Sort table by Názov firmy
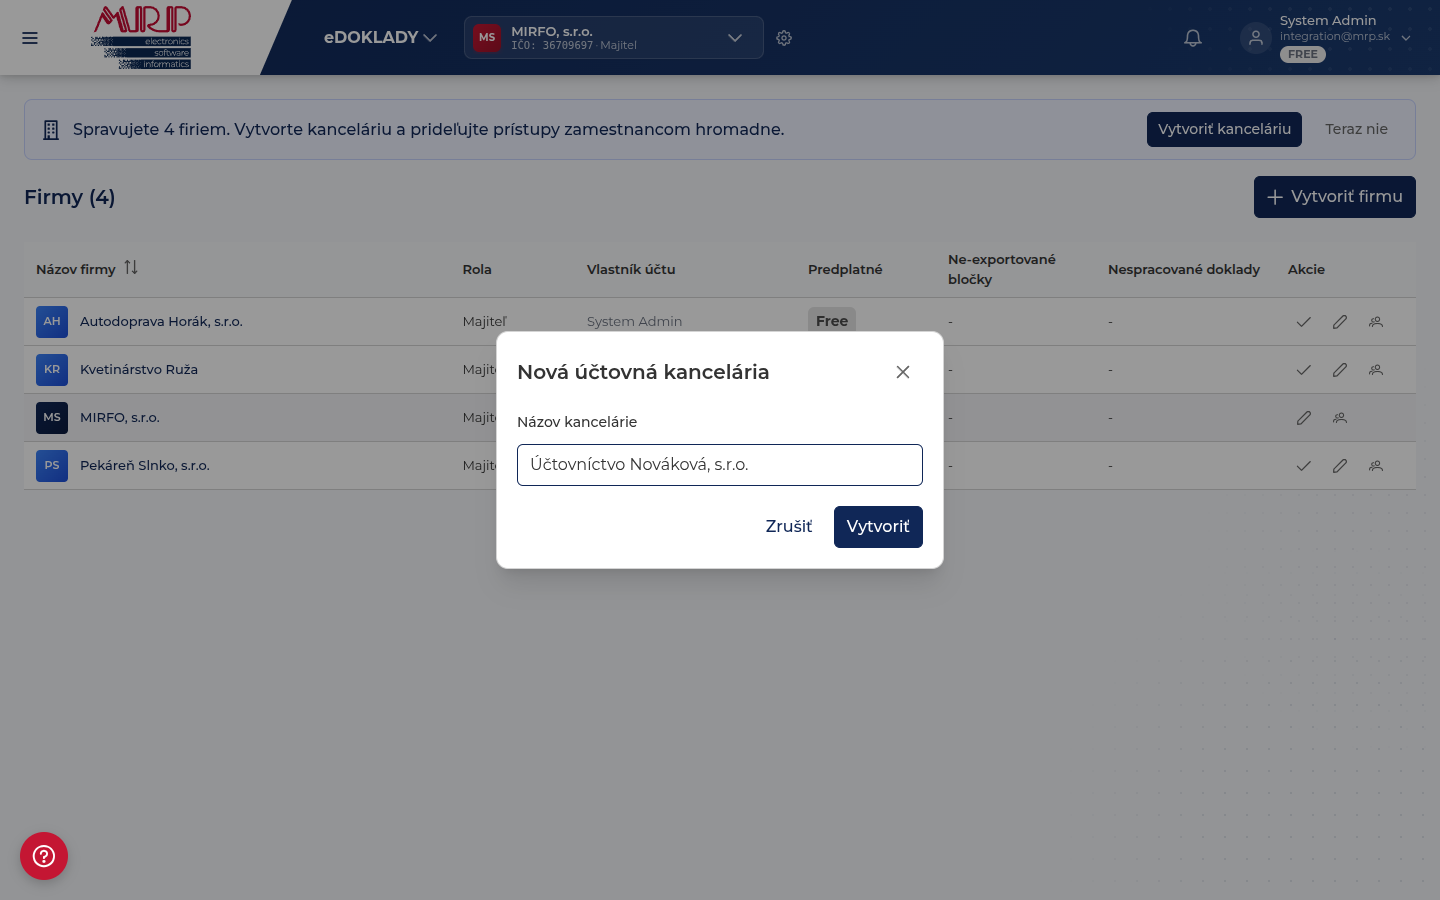This screenshot has height=900, width=1440. pos(131,268)
